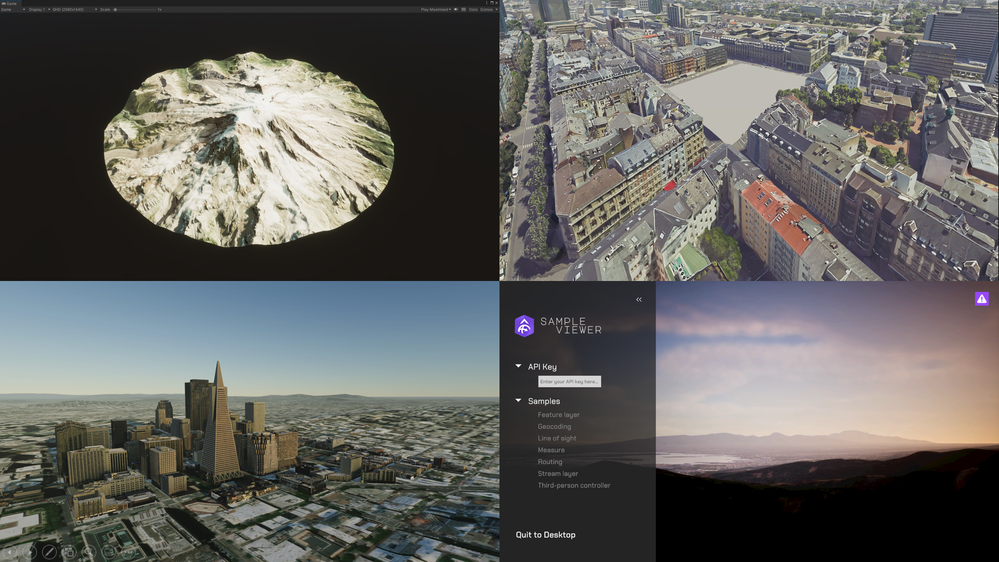Open the Game view kebab menu
This screenshot has width=999, height=562.
487,3
